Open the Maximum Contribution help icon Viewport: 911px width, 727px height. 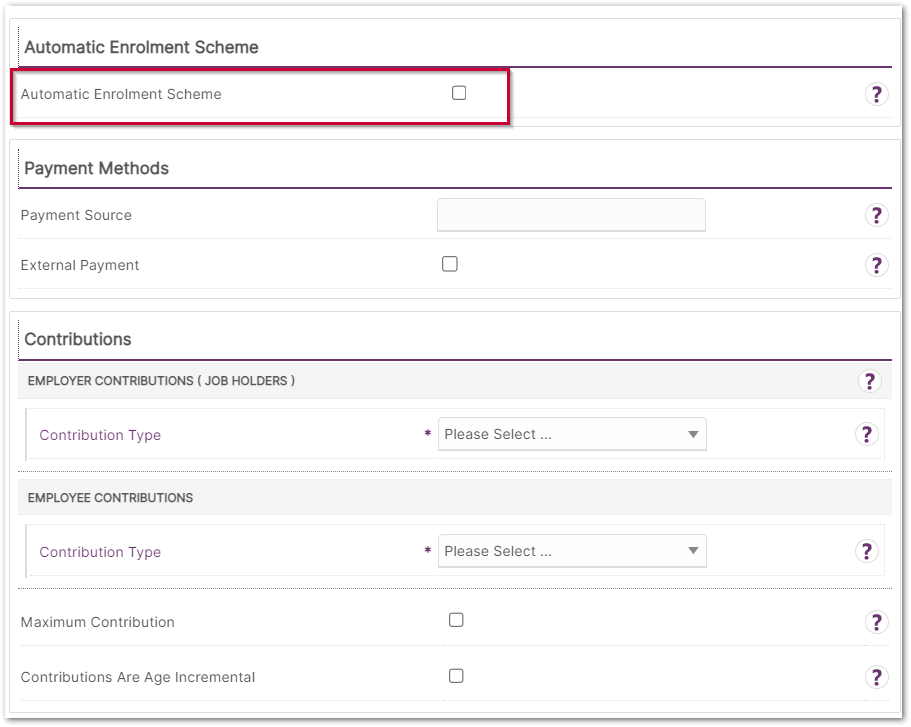(x=876, y=622)
